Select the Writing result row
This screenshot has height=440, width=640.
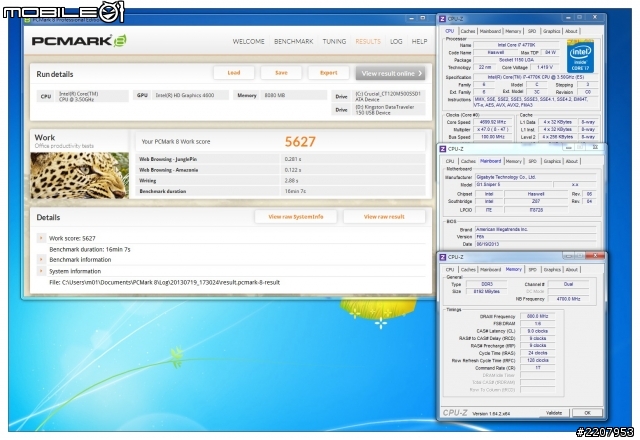tap(280, 180)
